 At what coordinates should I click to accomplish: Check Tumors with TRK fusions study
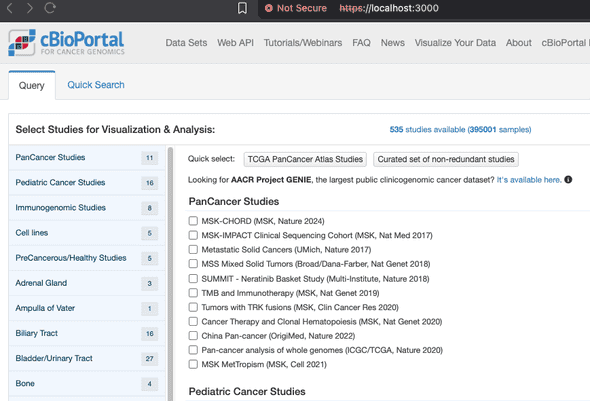[193, 307]
